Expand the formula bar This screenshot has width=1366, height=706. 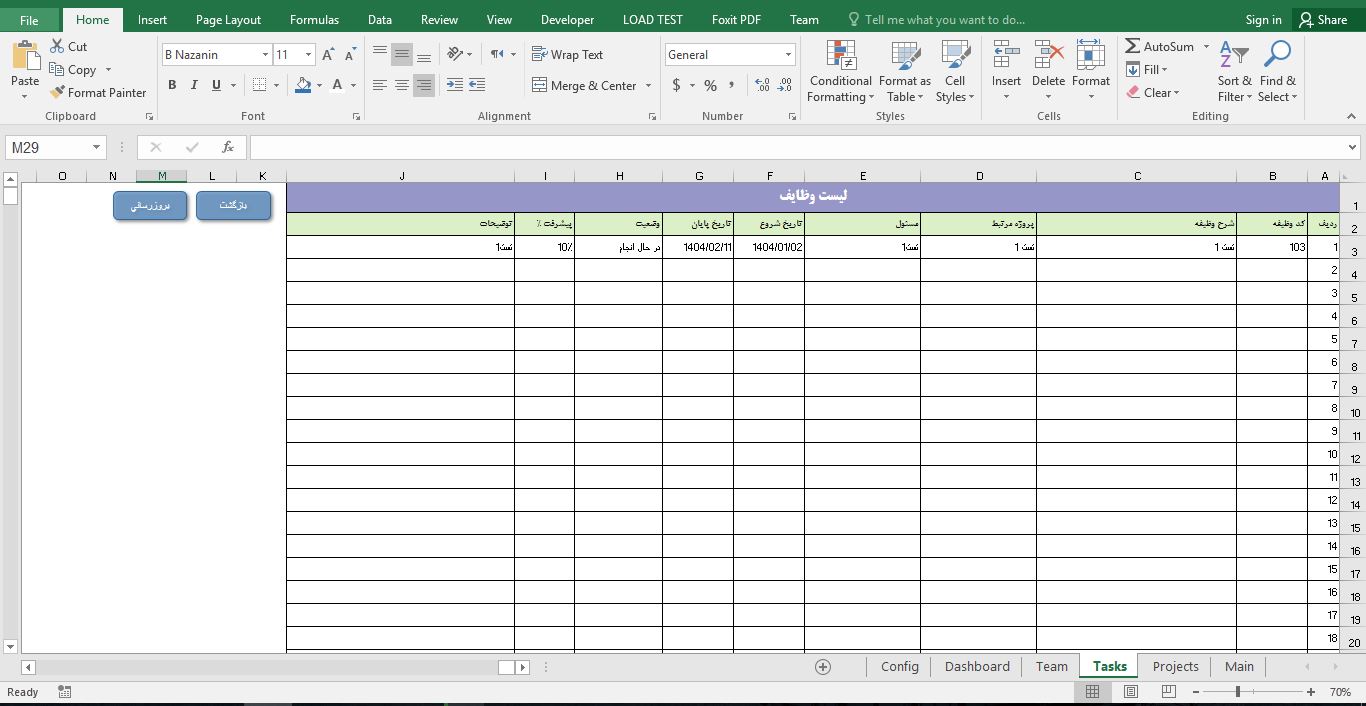click(x=1353, y=147)
